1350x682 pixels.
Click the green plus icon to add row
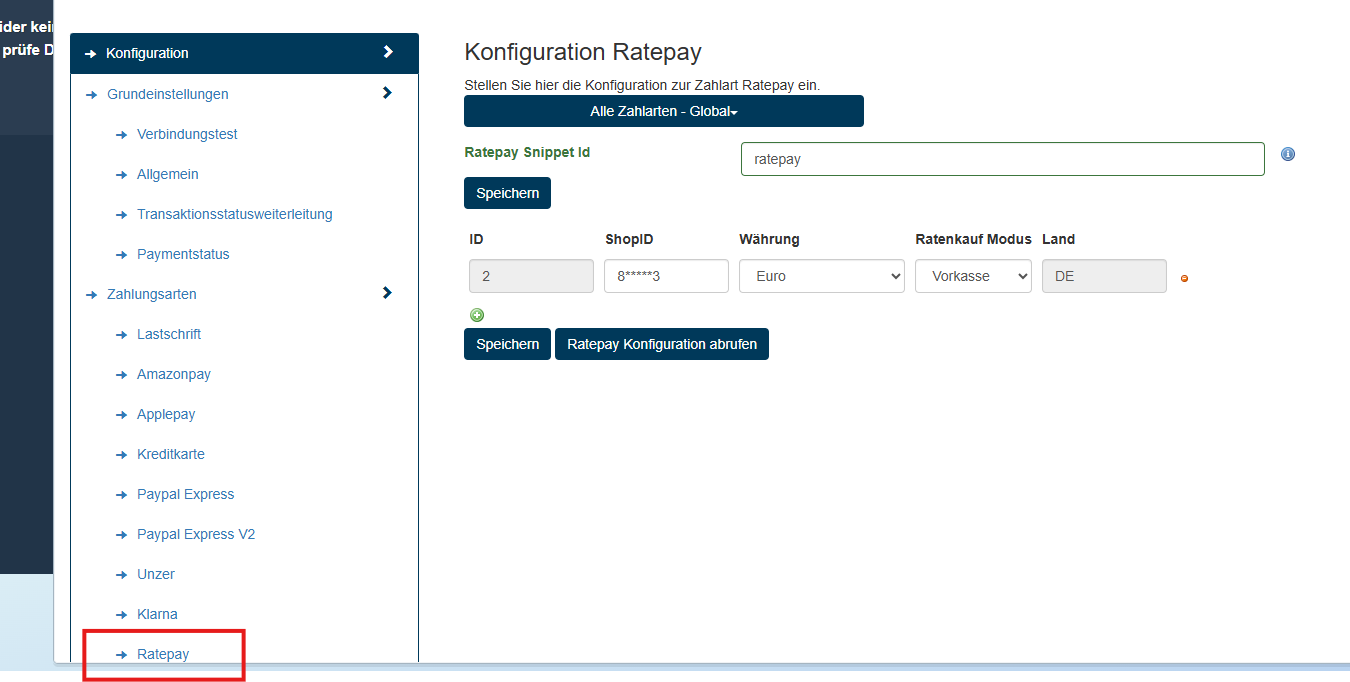coord(477,315)
